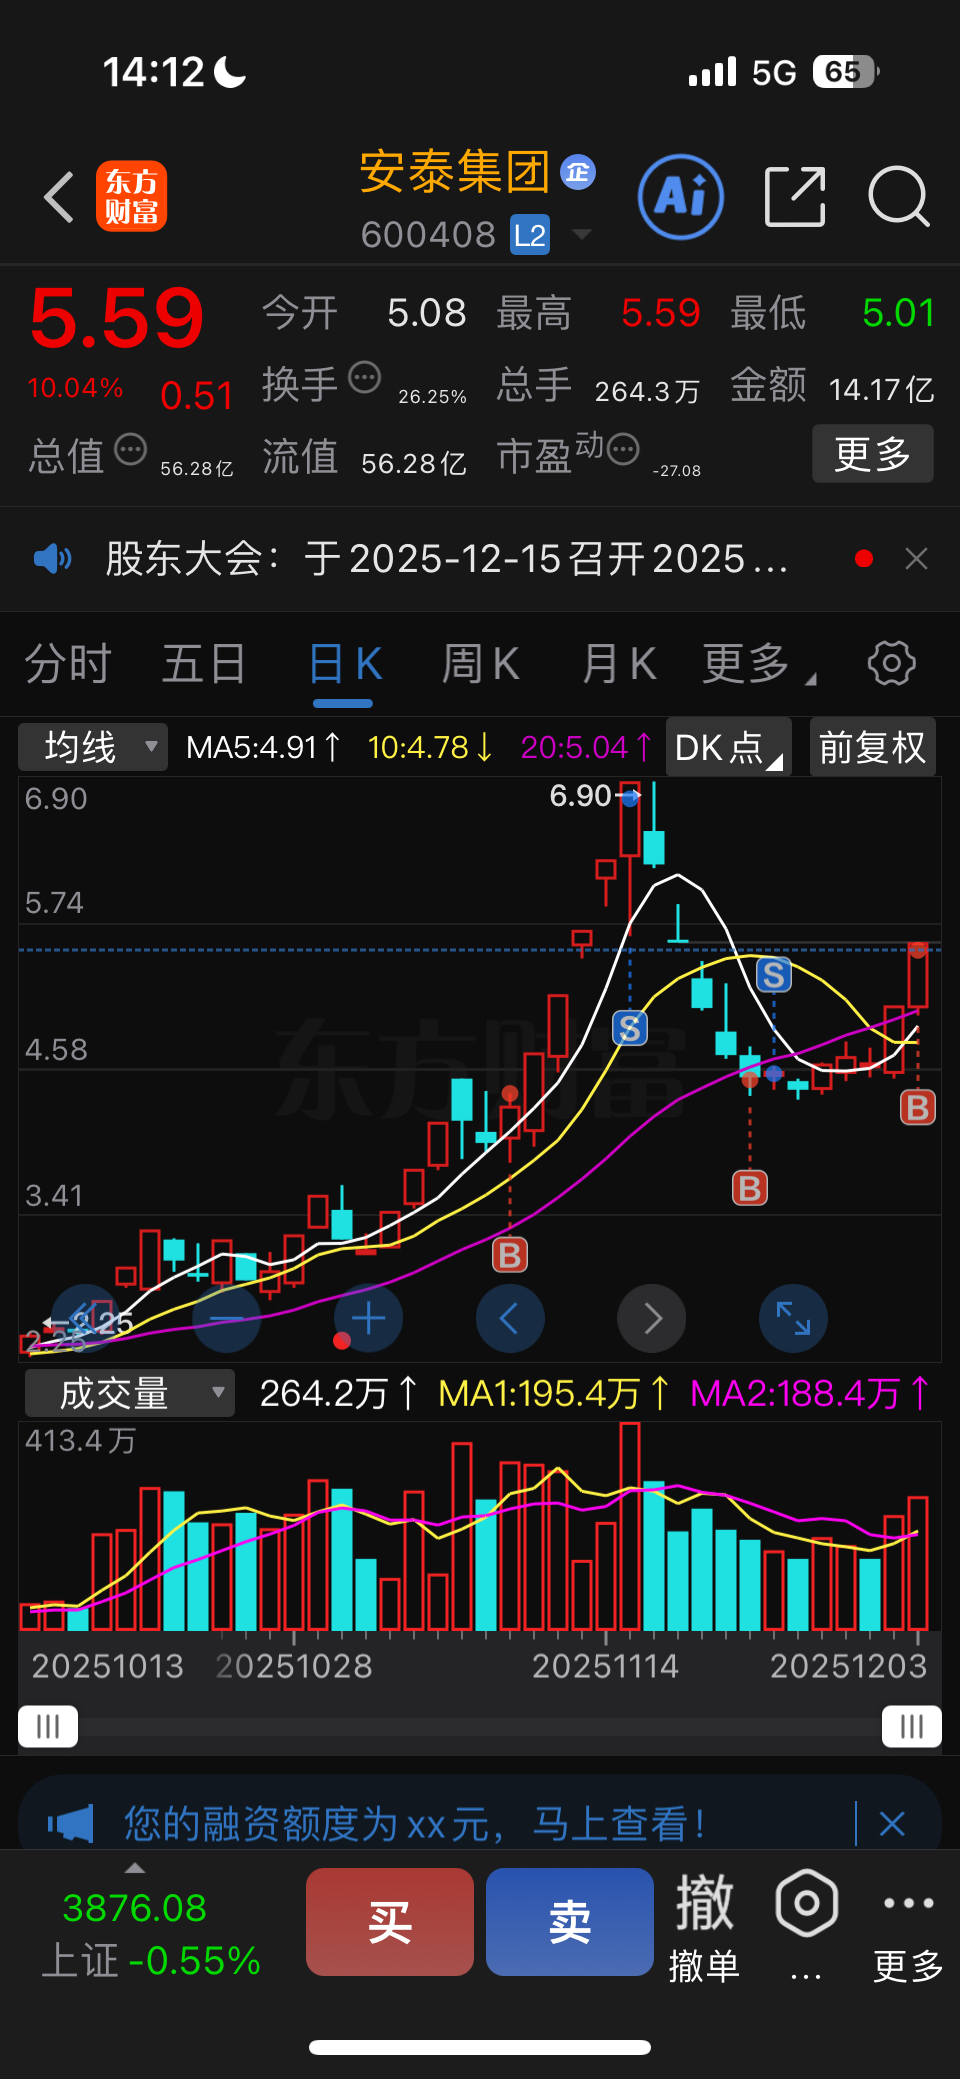Viewport: 960px width, 2079px height.
Task: Move chart to next candle
Action: pos(652,1319)
